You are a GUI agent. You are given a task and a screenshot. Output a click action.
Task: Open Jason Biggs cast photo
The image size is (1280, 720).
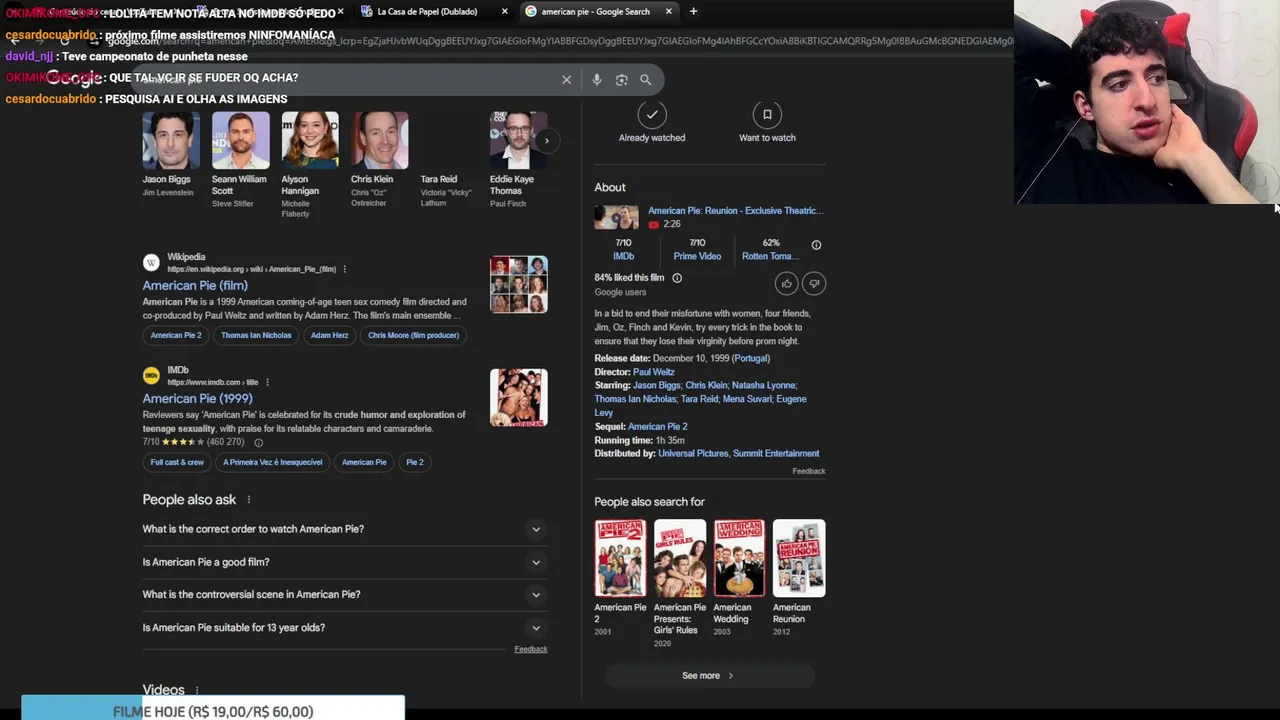click(x=171, y=140)
